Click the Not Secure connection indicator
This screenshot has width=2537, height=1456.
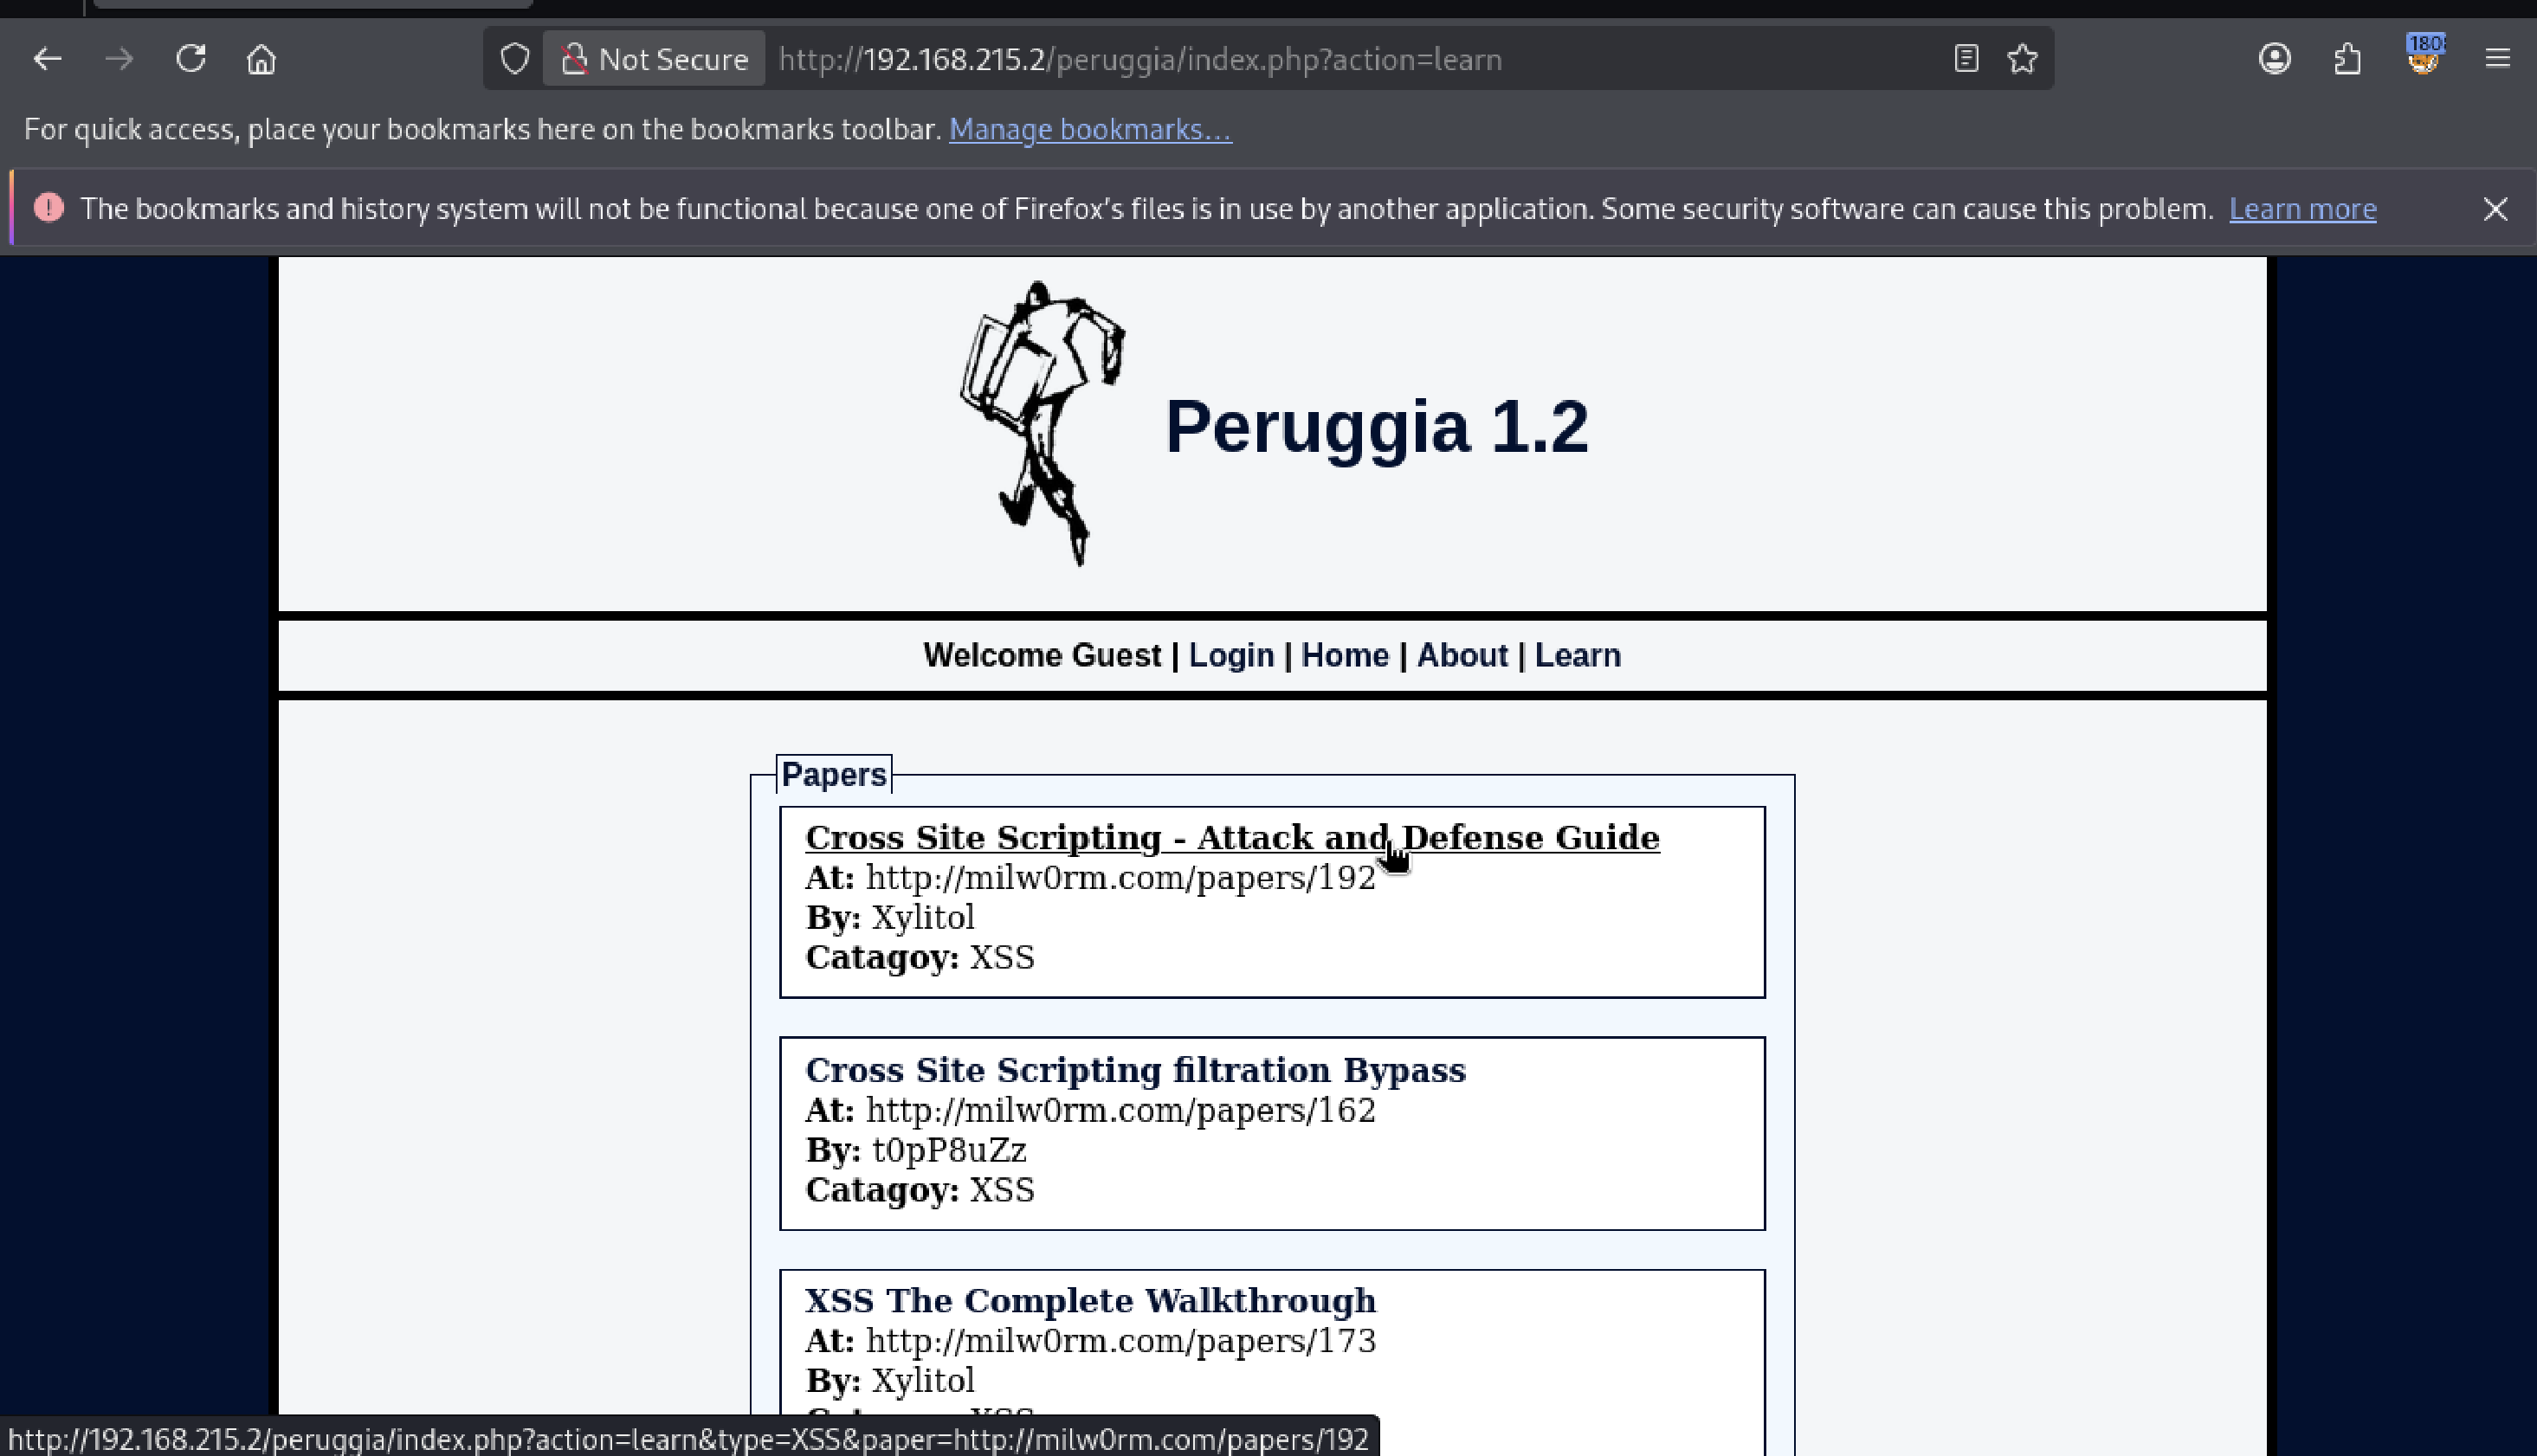click(x=655, y=59)
